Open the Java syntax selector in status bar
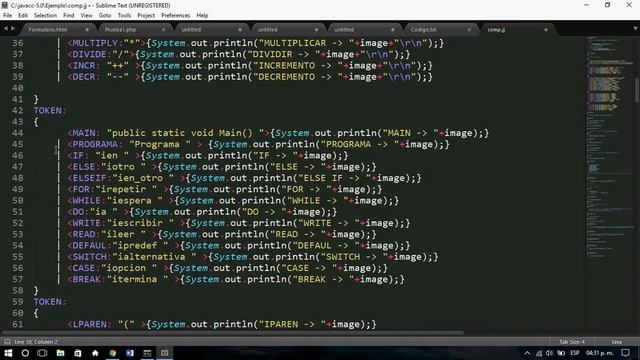 pos(617,342)
